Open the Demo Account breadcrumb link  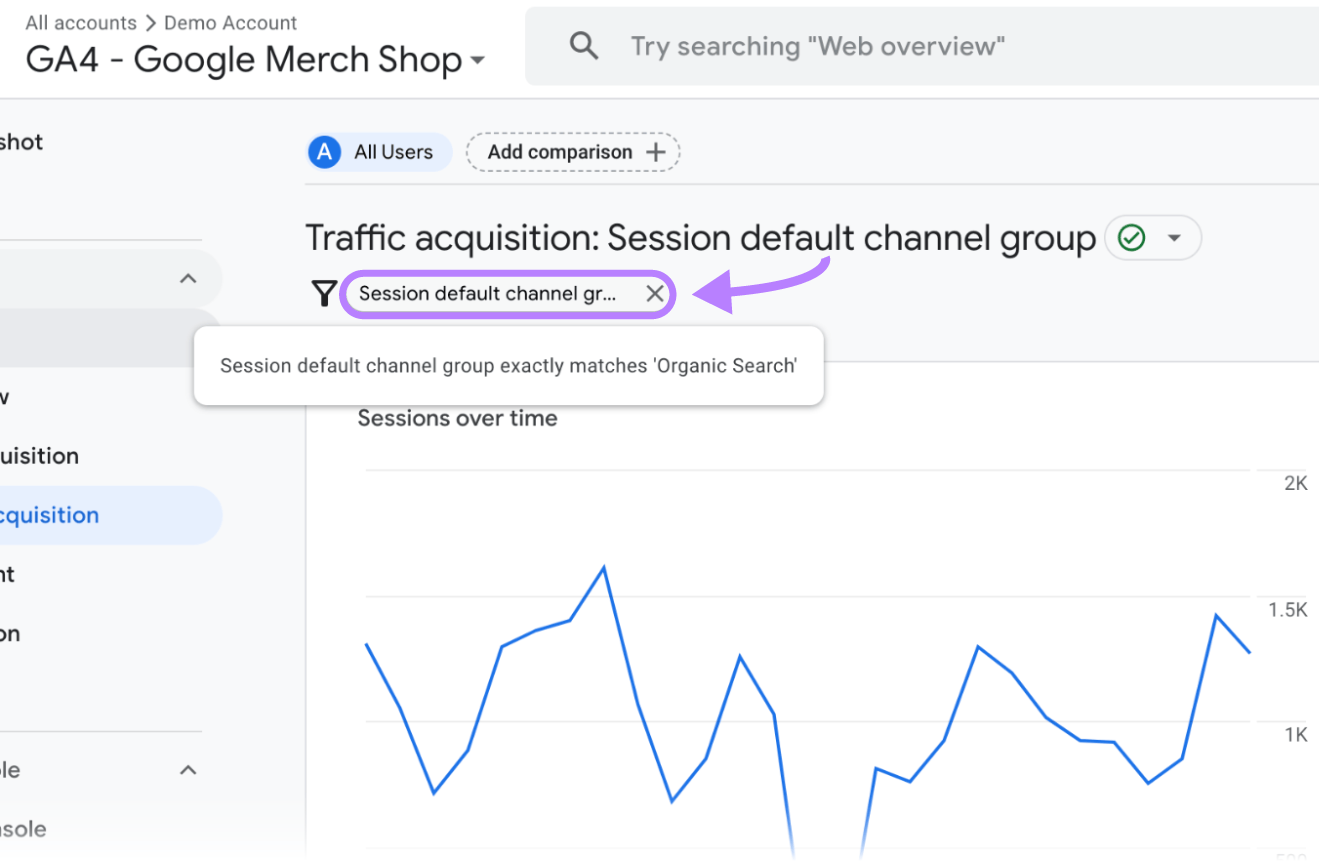click(230, 22)
